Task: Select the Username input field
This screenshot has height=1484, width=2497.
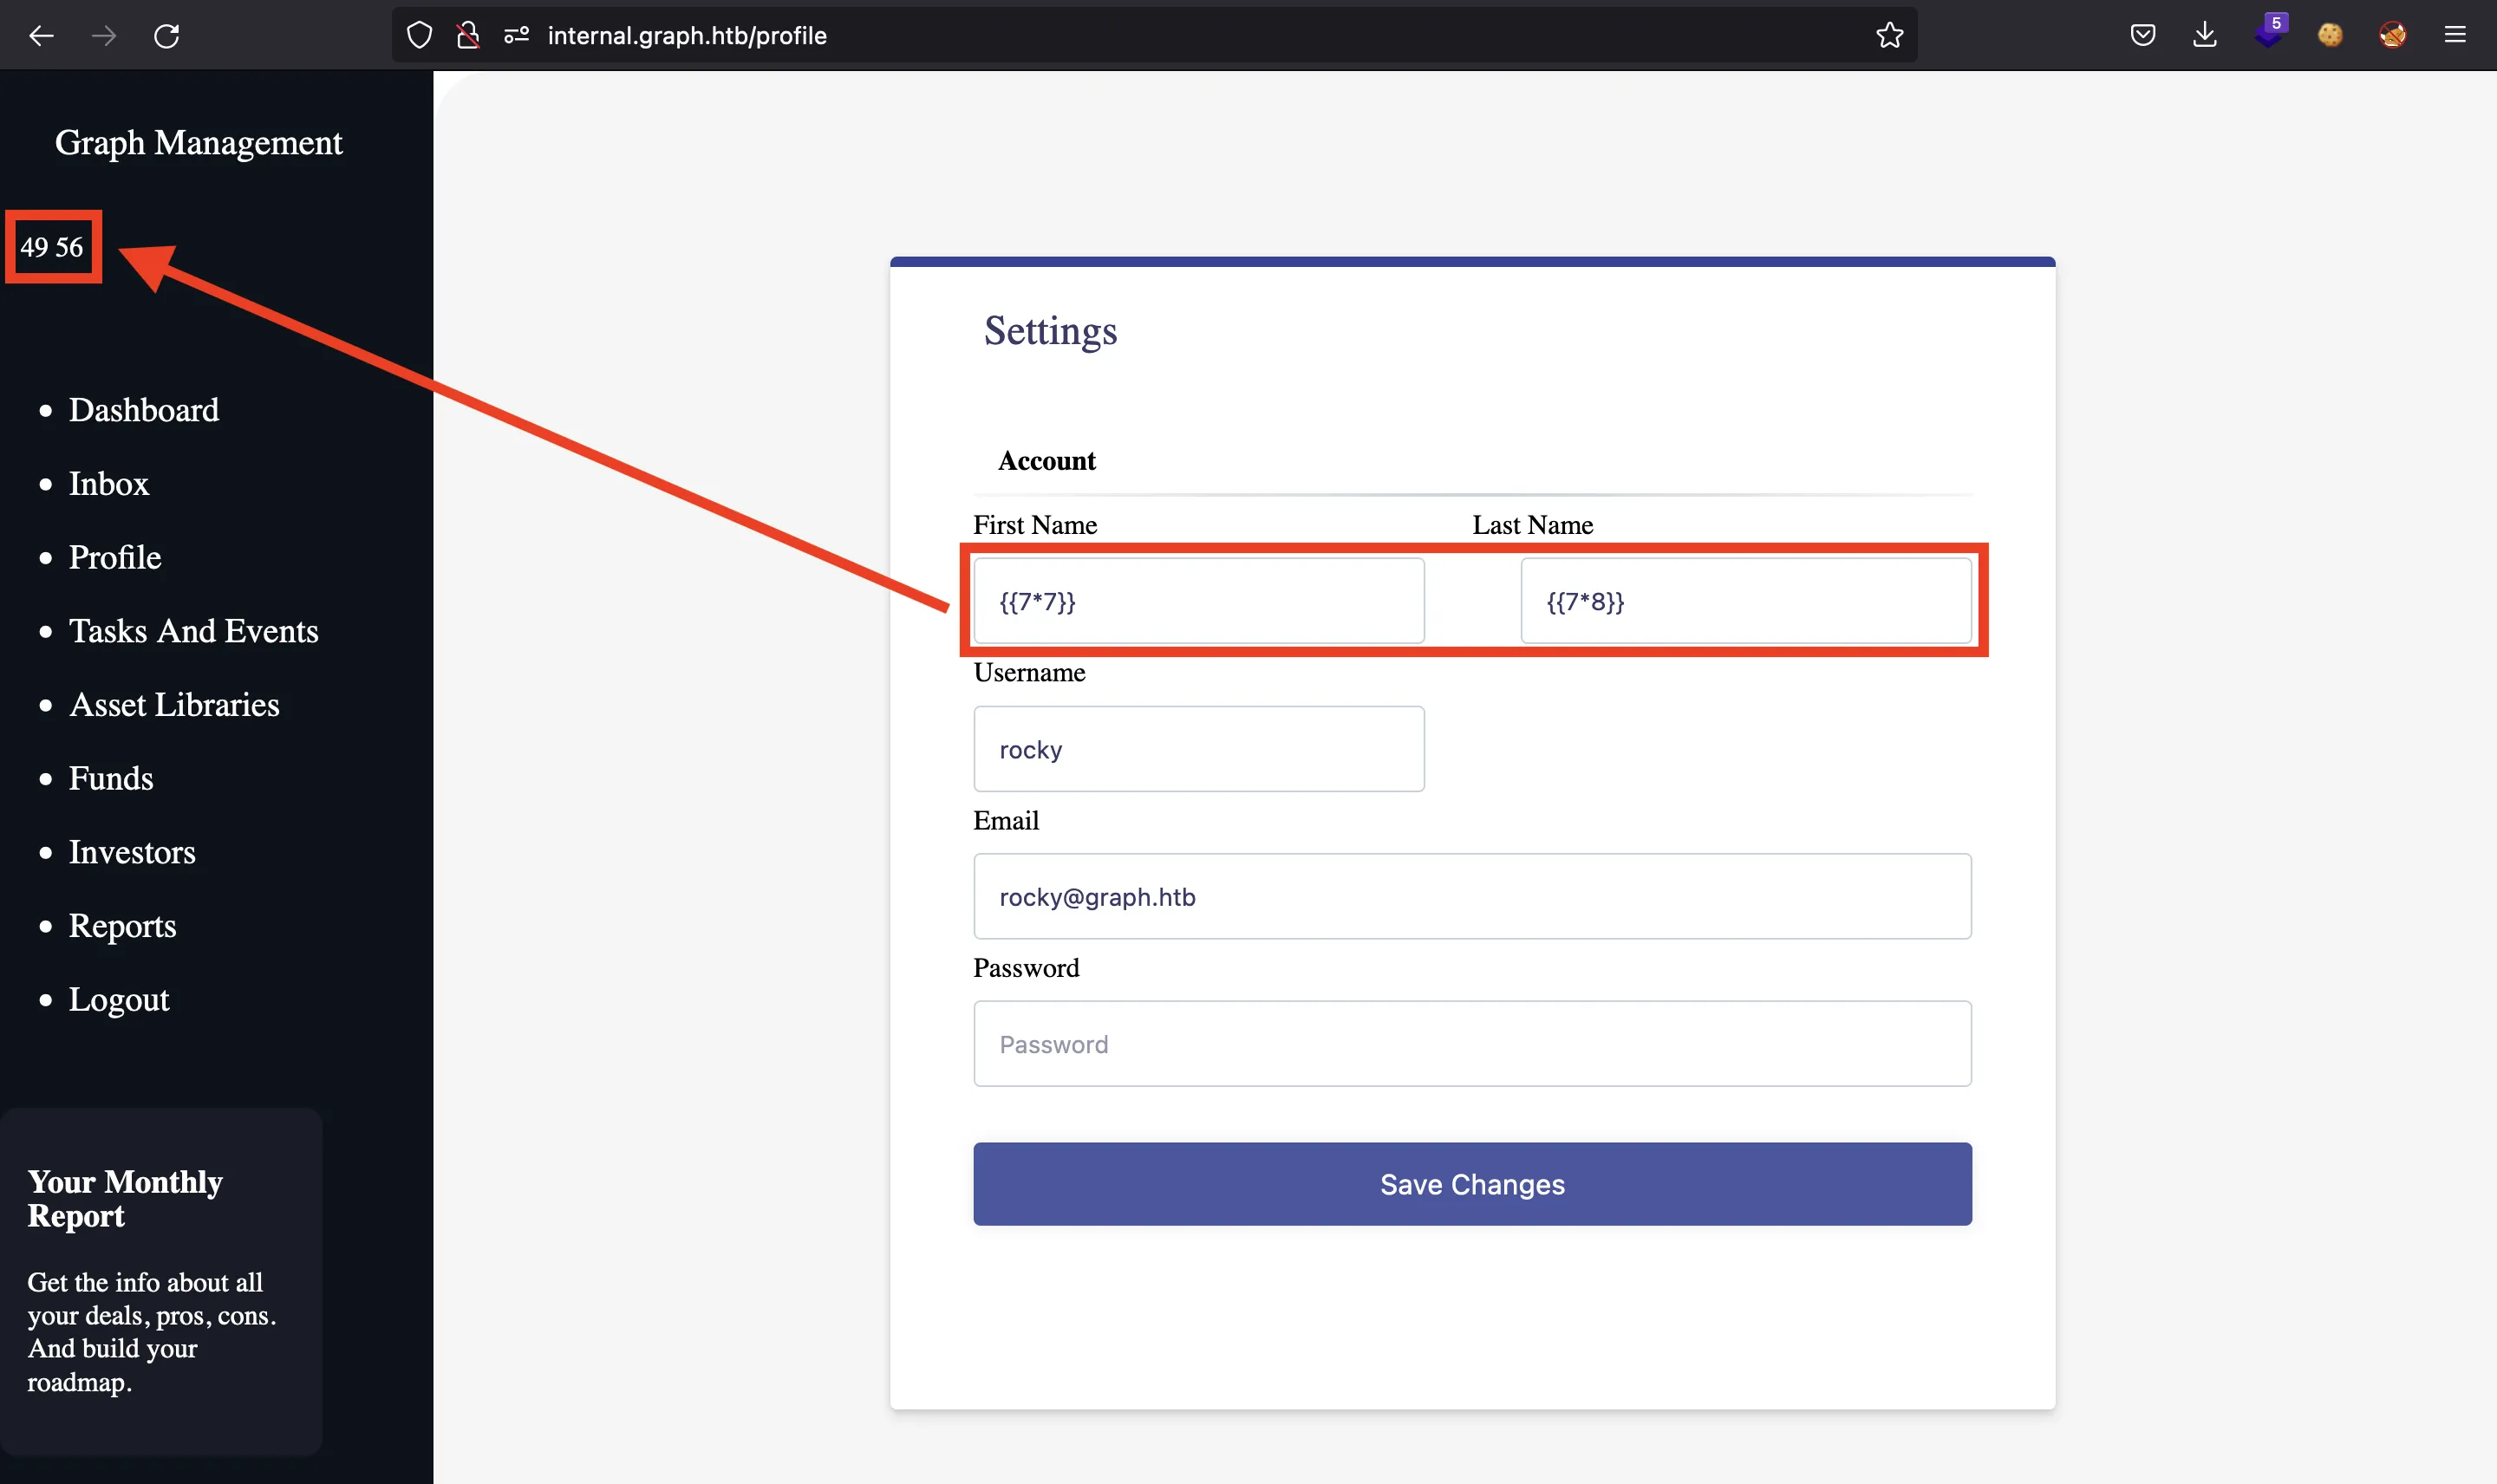Action: point(1198,747)
